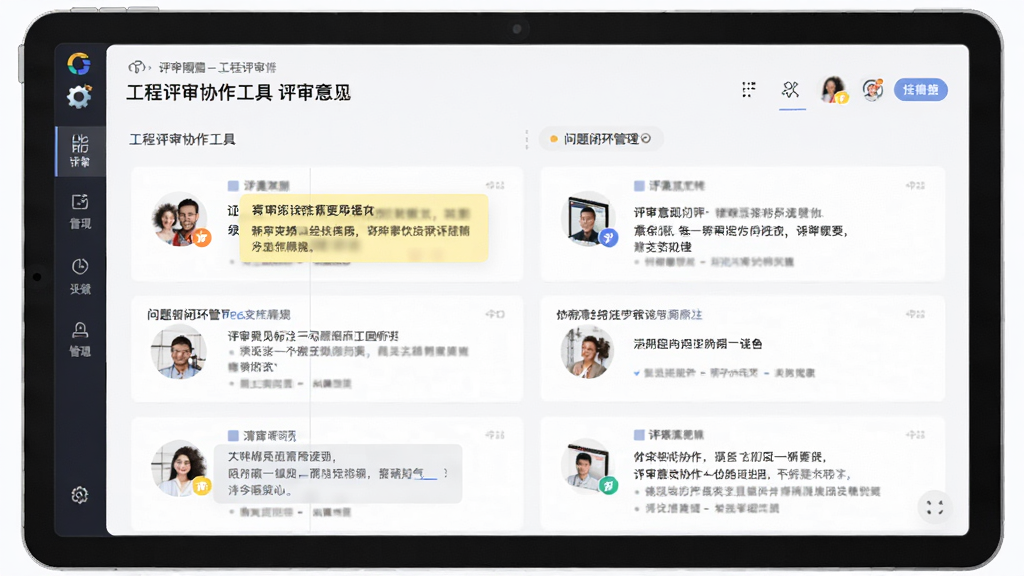Click the colorful G logo in sidebar
The height and width of the screenshot is (576, 1024).
pos(79,64)
